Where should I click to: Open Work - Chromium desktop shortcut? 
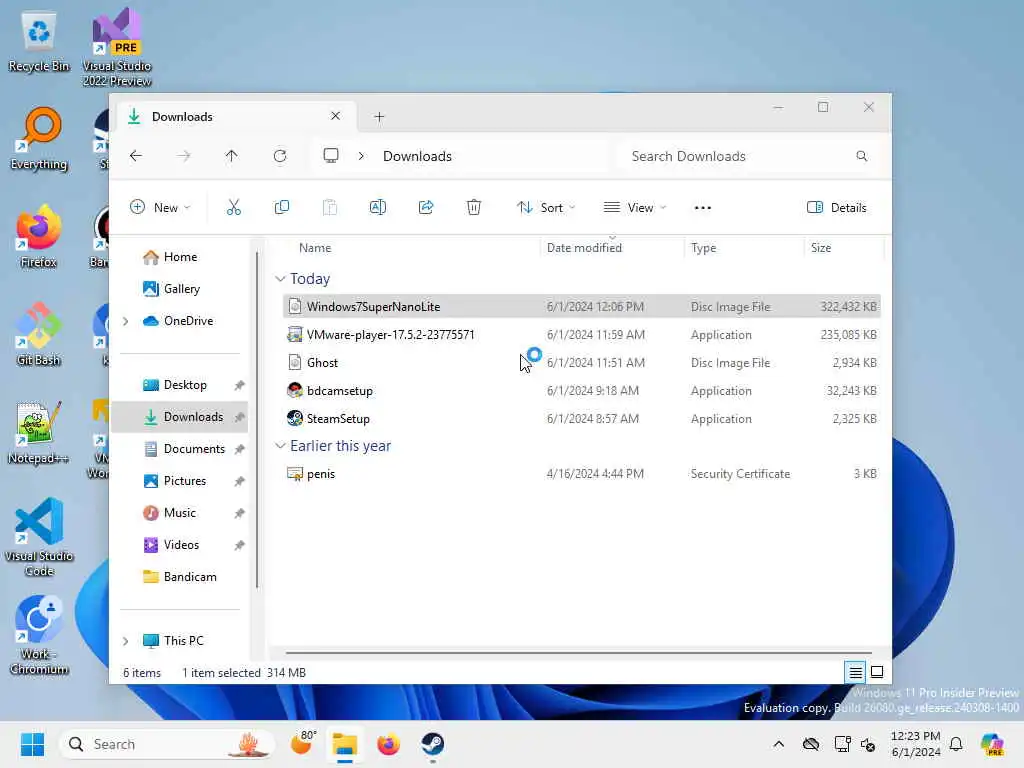tap(39, 636)
